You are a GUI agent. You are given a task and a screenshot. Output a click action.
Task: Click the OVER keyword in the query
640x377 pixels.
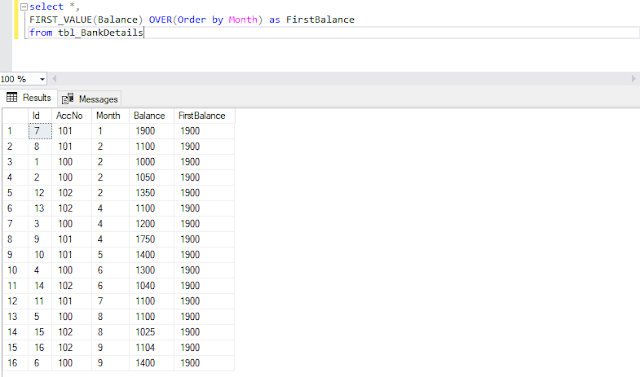pos(160,20)
